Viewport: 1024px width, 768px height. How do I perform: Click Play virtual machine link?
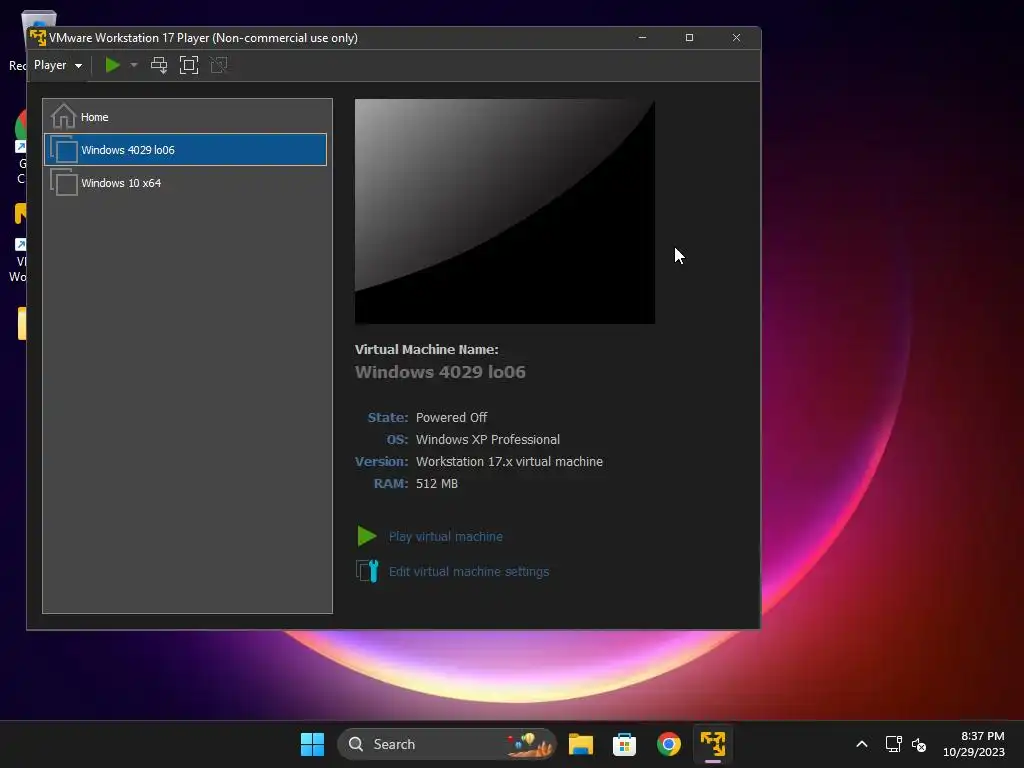point(445,536)
